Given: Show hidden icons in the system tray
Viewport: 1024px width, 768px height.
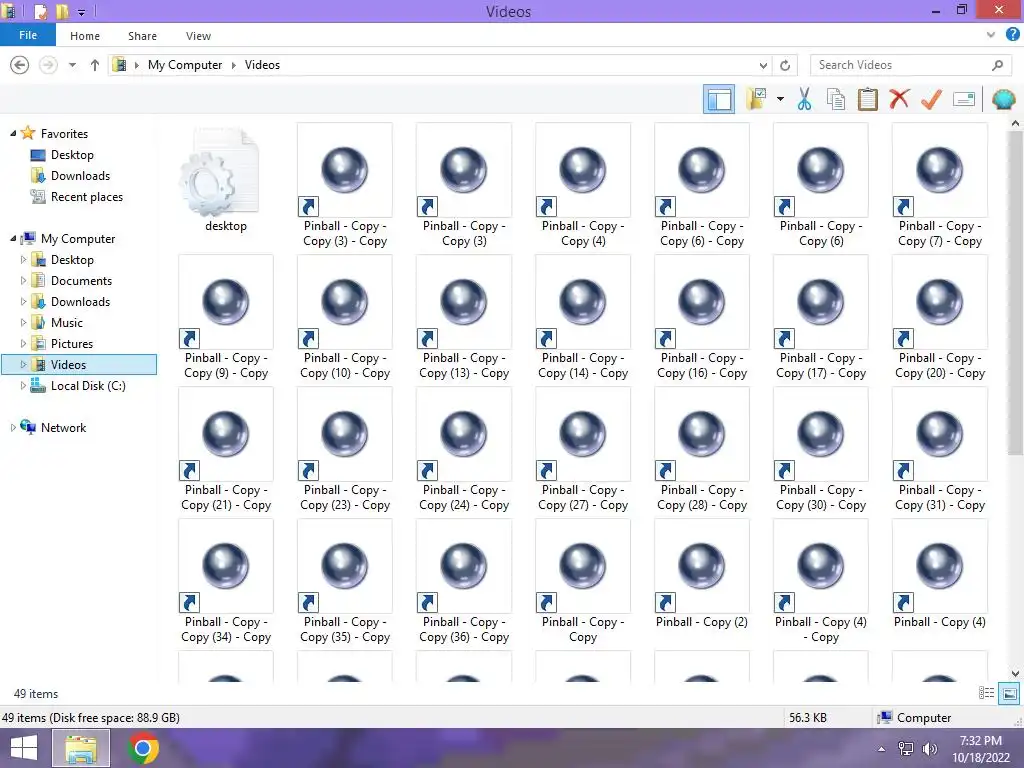Looking at the screenshot, I should pyautogui.click(x=881, y=749).
